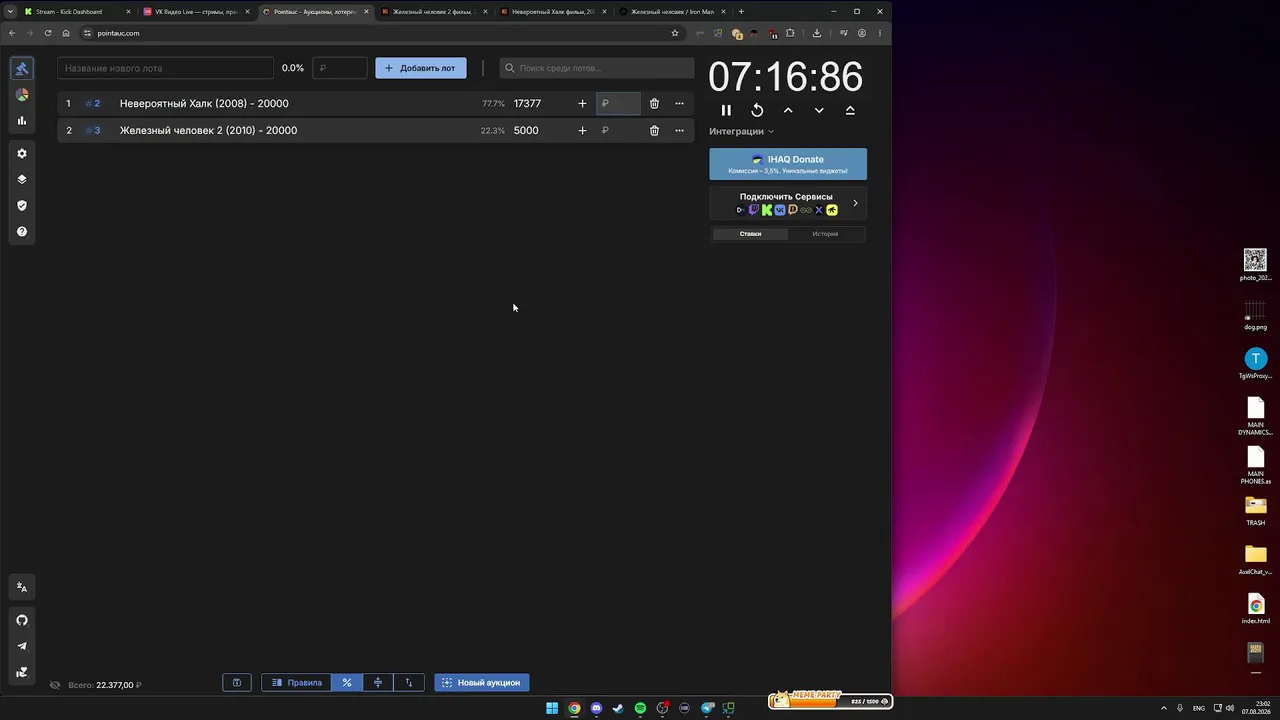Delete the Невероятный Халк lot with trash icon
This screenshot has height=720, width=1280.
point(654,103)
